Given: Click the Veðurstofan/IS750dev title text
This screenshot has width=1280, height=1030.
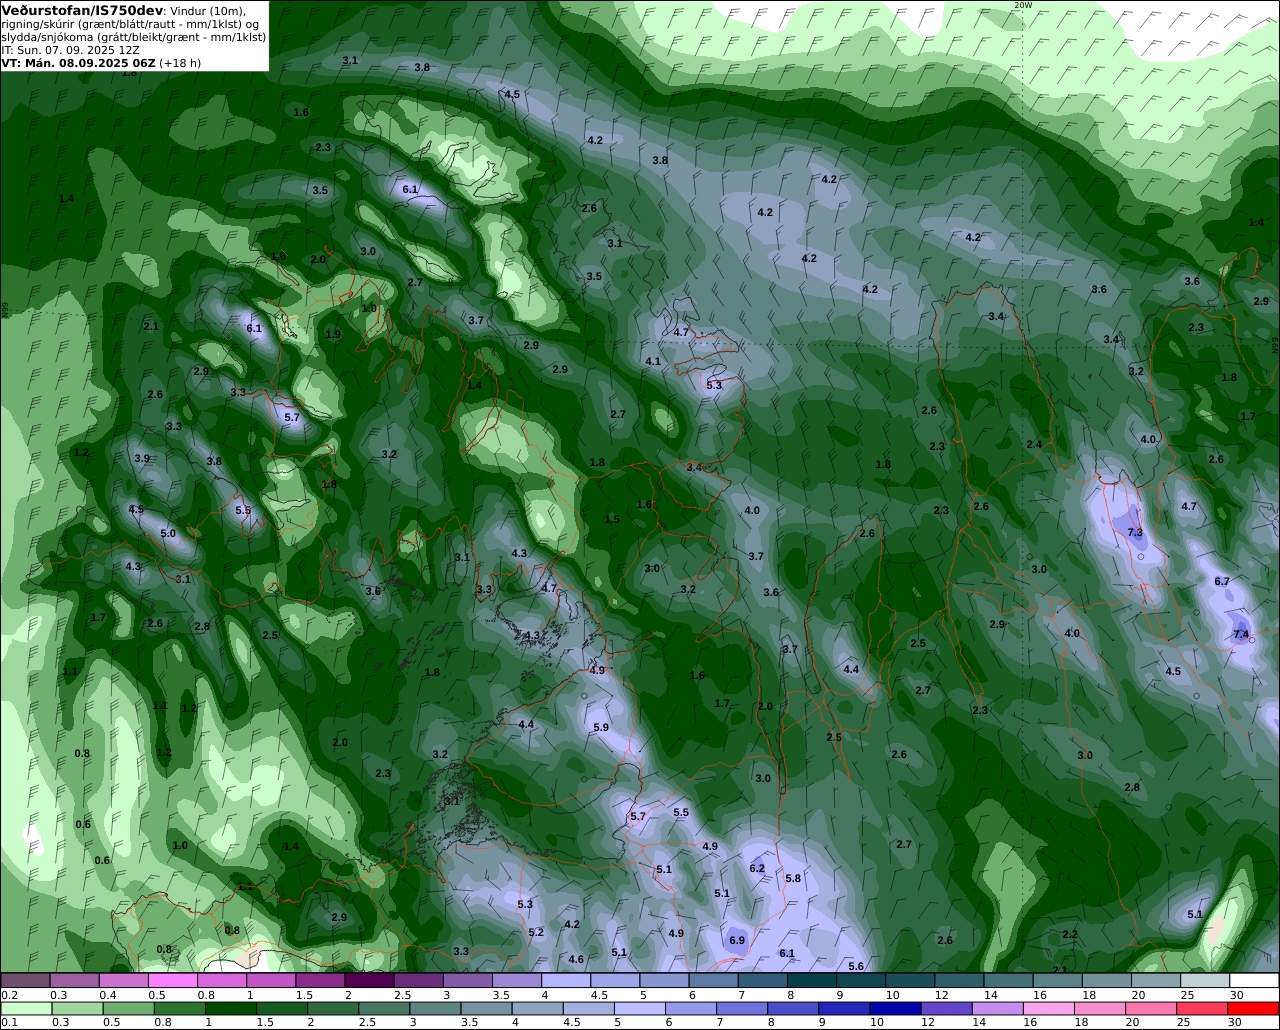Looking at the screenshot, I should [82, 10].
